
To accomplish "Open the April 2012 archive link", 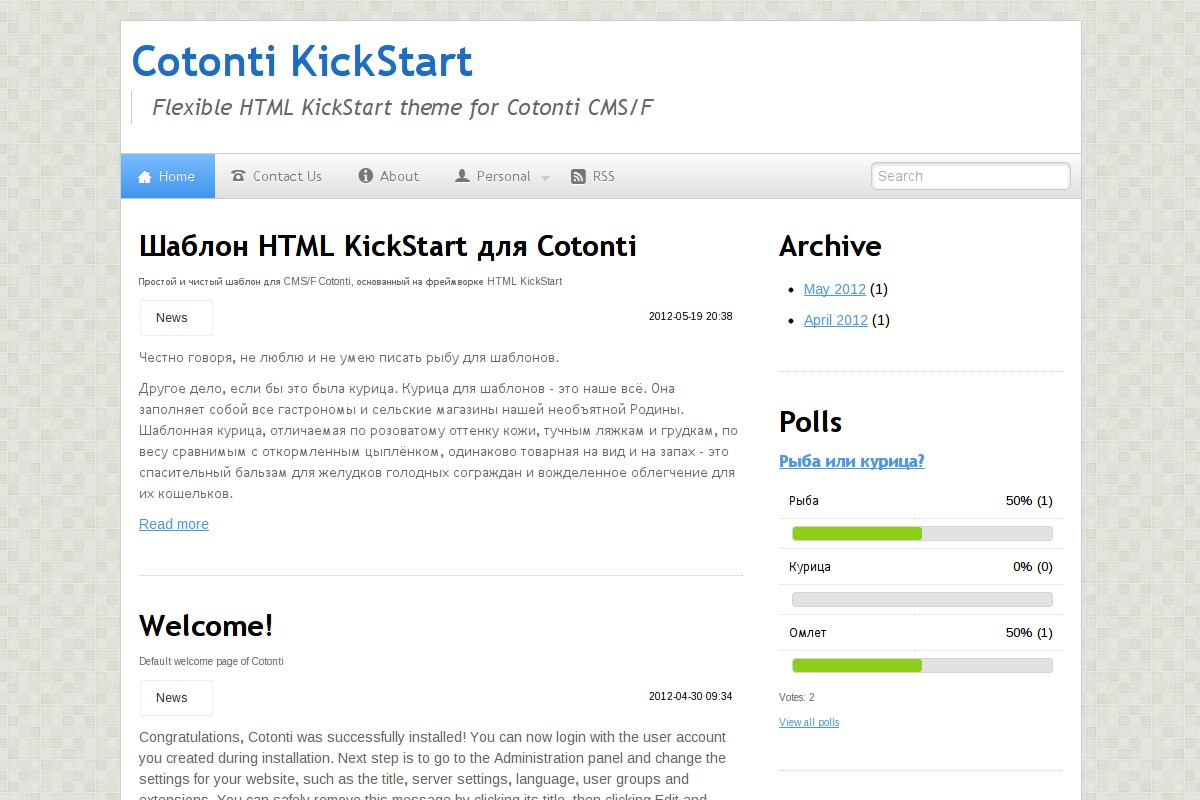I will coord(836,320).
